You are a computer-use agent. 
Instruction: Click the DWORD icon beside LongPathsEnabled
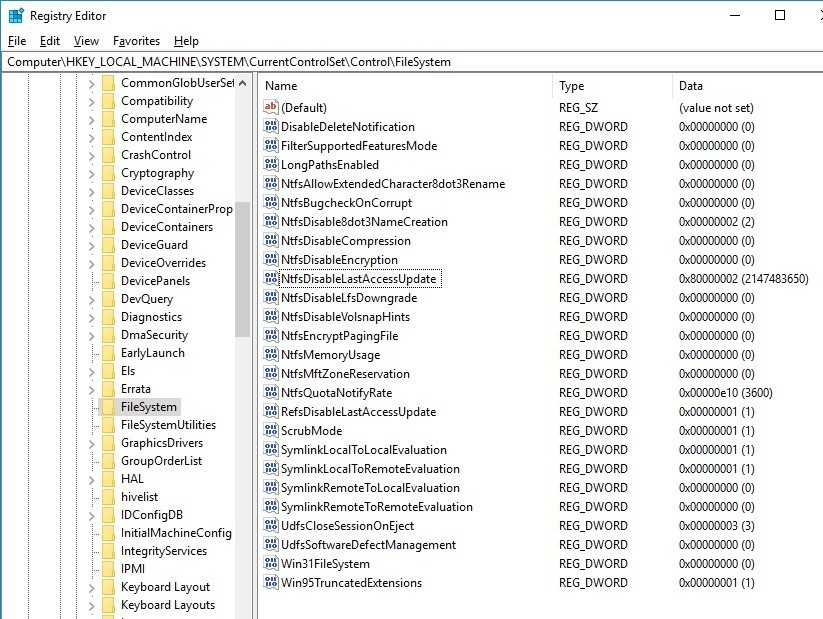point(271,164)
